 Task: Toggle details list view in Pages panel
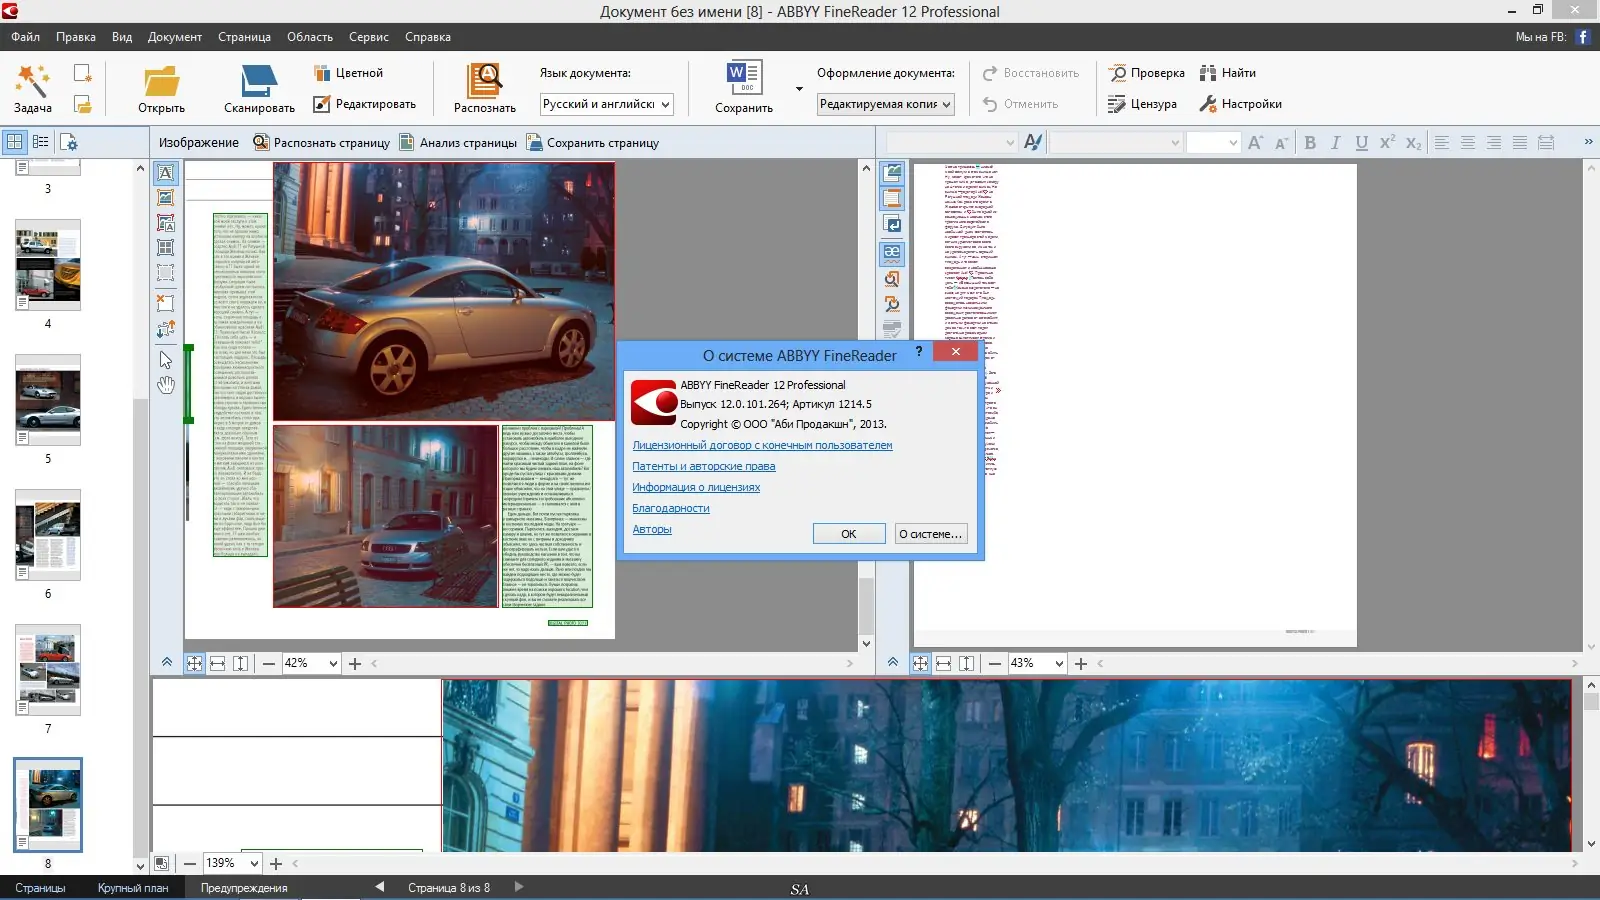pos(41,142)
